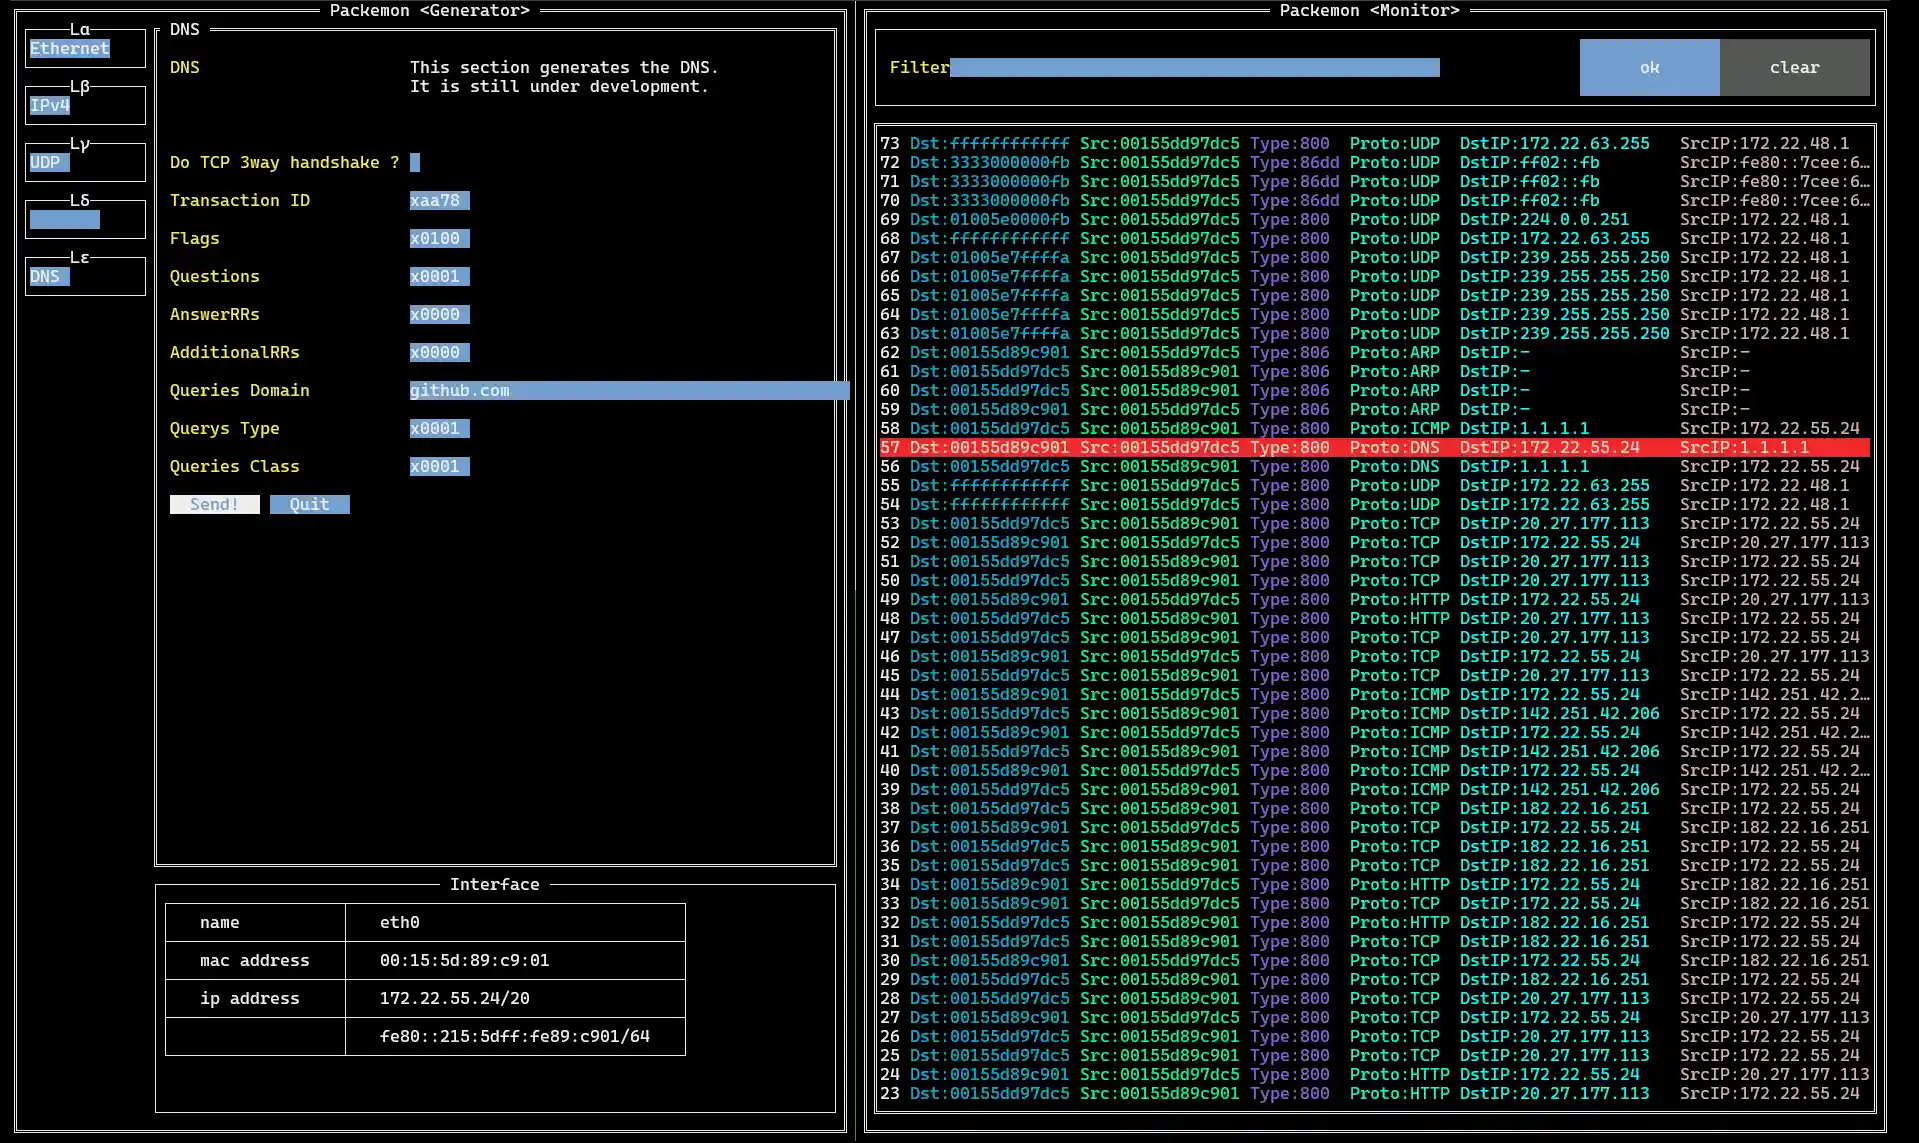Select DNS packet row 56 to 1.1.1.1
The height and width of the screenshot is (1143, 1919).
pos(1375,466)
